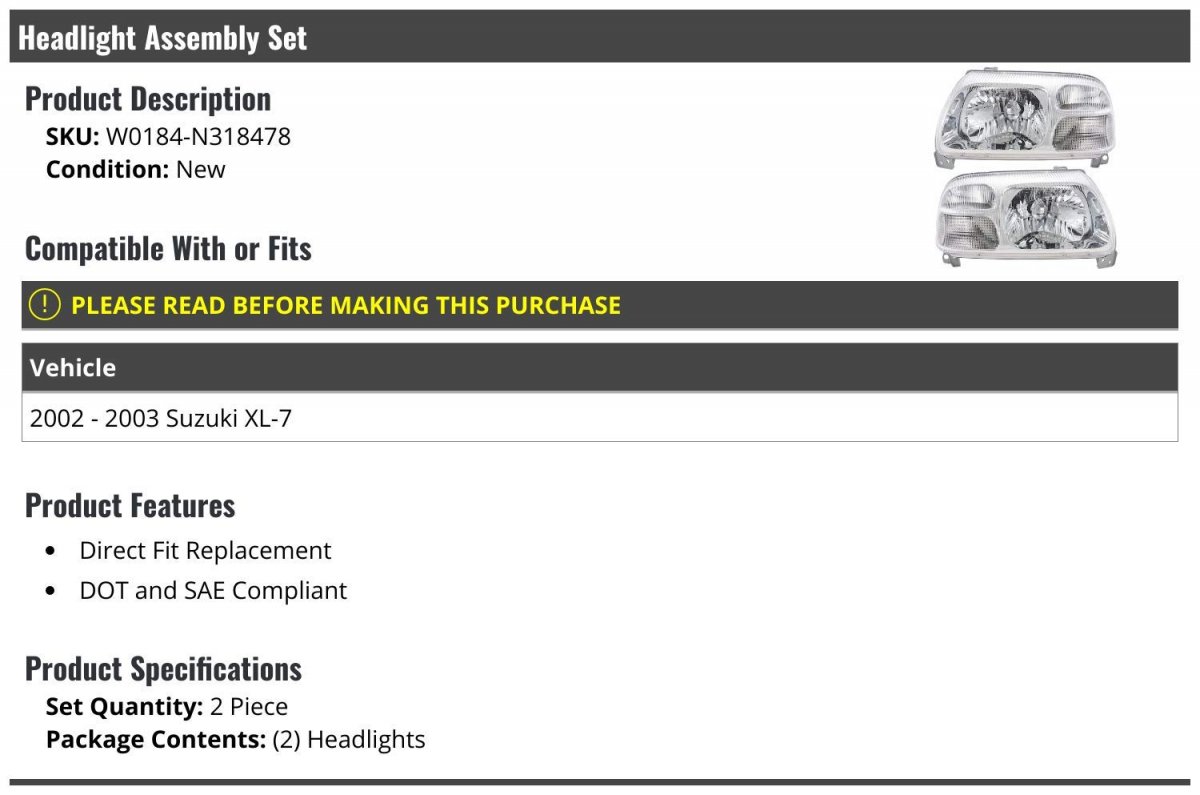
Task: Click the bullet point before Direct Fit
Action: [x=51, y=551]
